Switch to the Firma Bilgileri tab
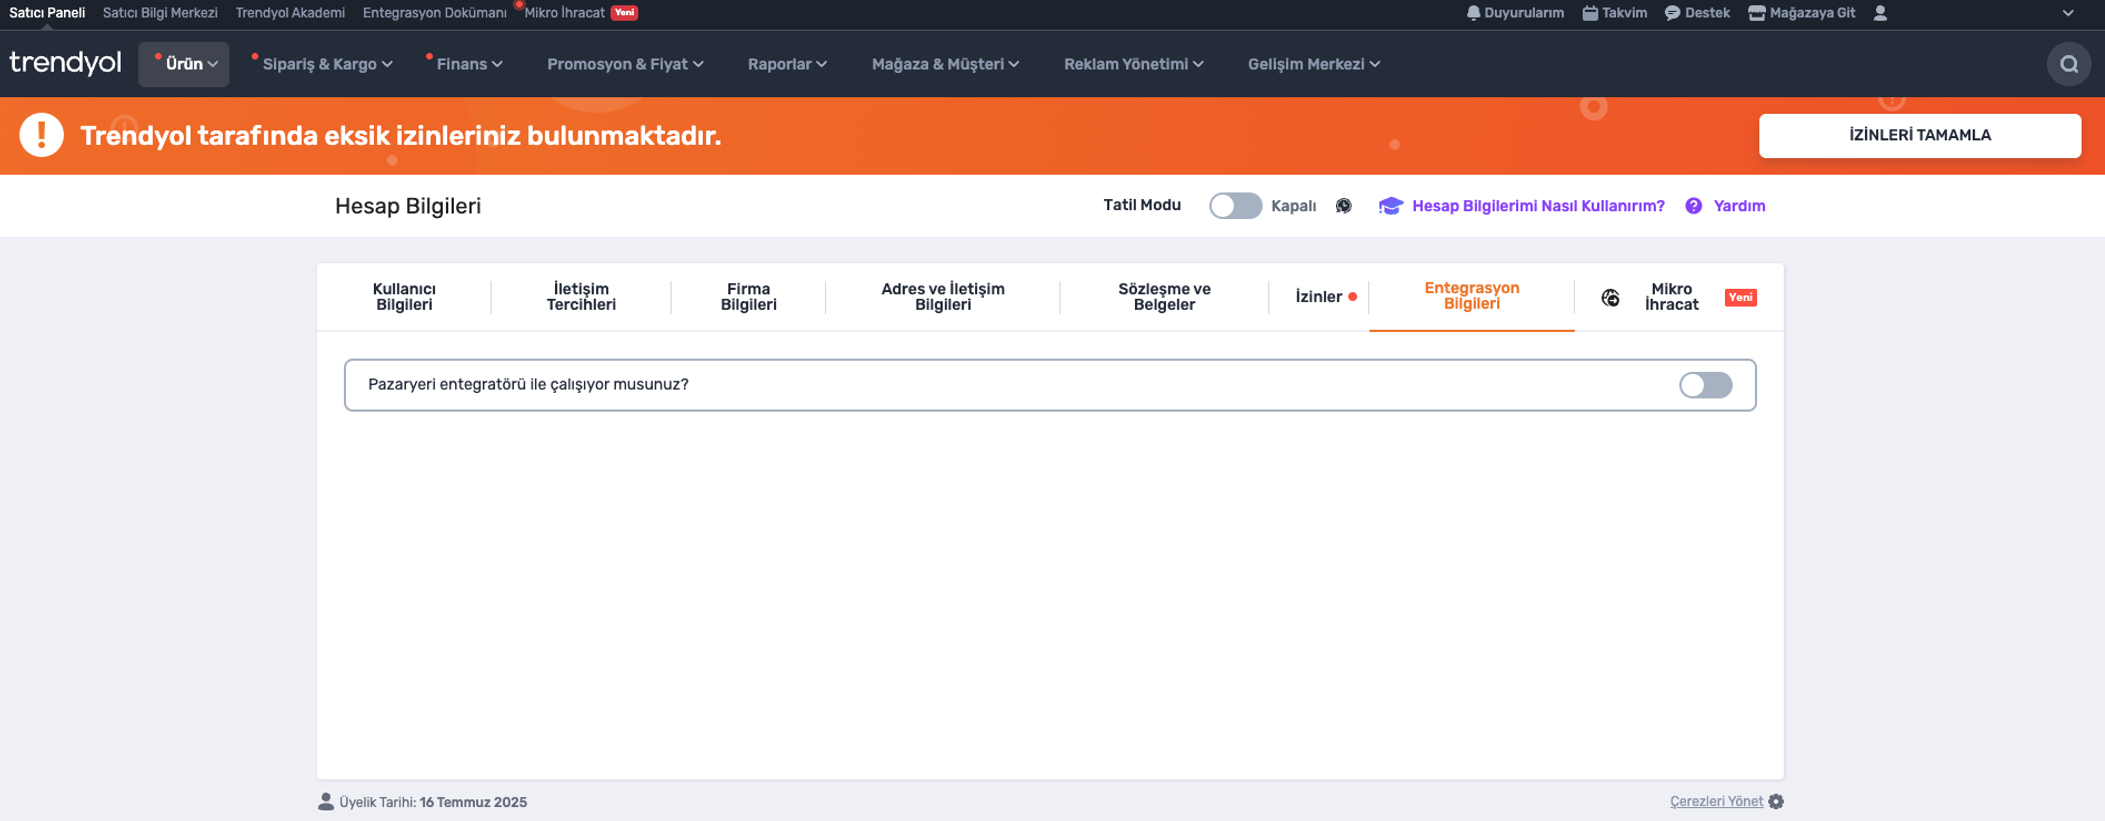The width and height of the screenshot is (2105, 821). click(748, 297)
